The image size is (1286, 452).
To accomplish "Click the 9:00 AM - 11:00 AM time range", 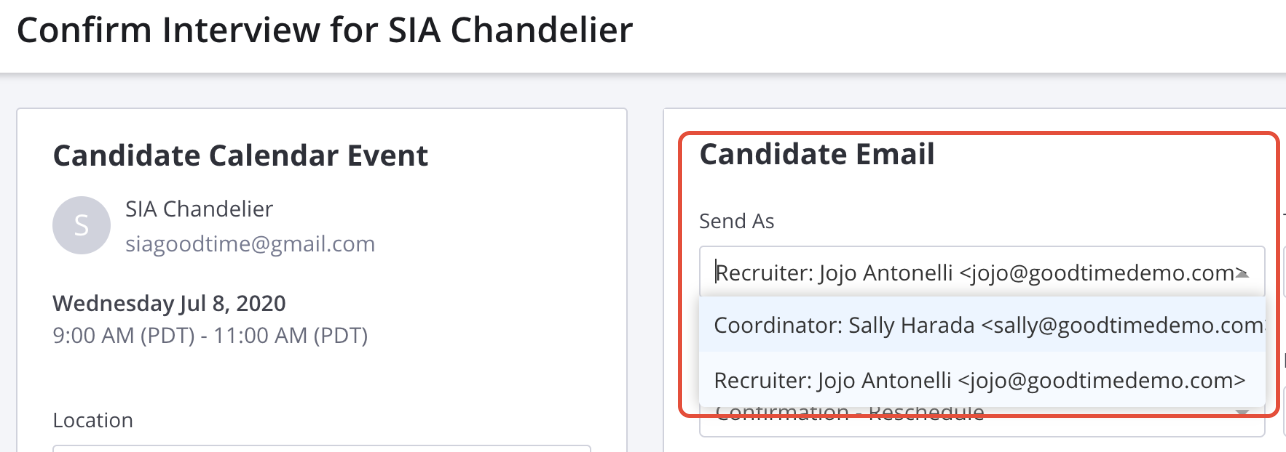I will 210,336.
